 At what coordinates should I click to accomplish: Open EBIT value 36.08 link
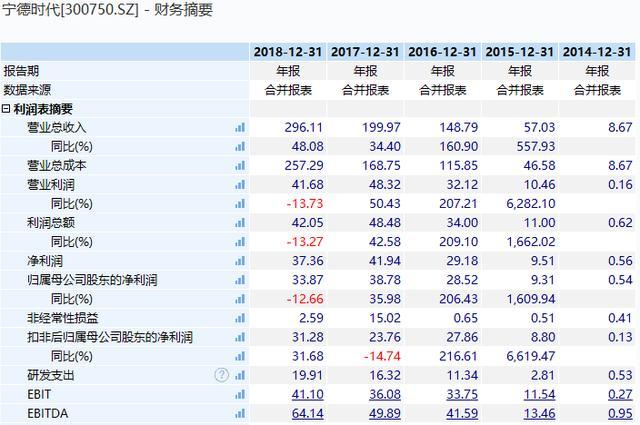click(x=385, y=394)
